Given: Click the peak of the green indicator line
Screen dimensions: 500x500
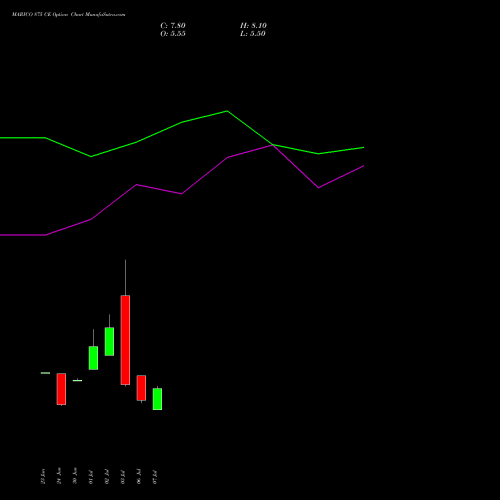Looking at the screenshot, I should (x=227, y=111).
